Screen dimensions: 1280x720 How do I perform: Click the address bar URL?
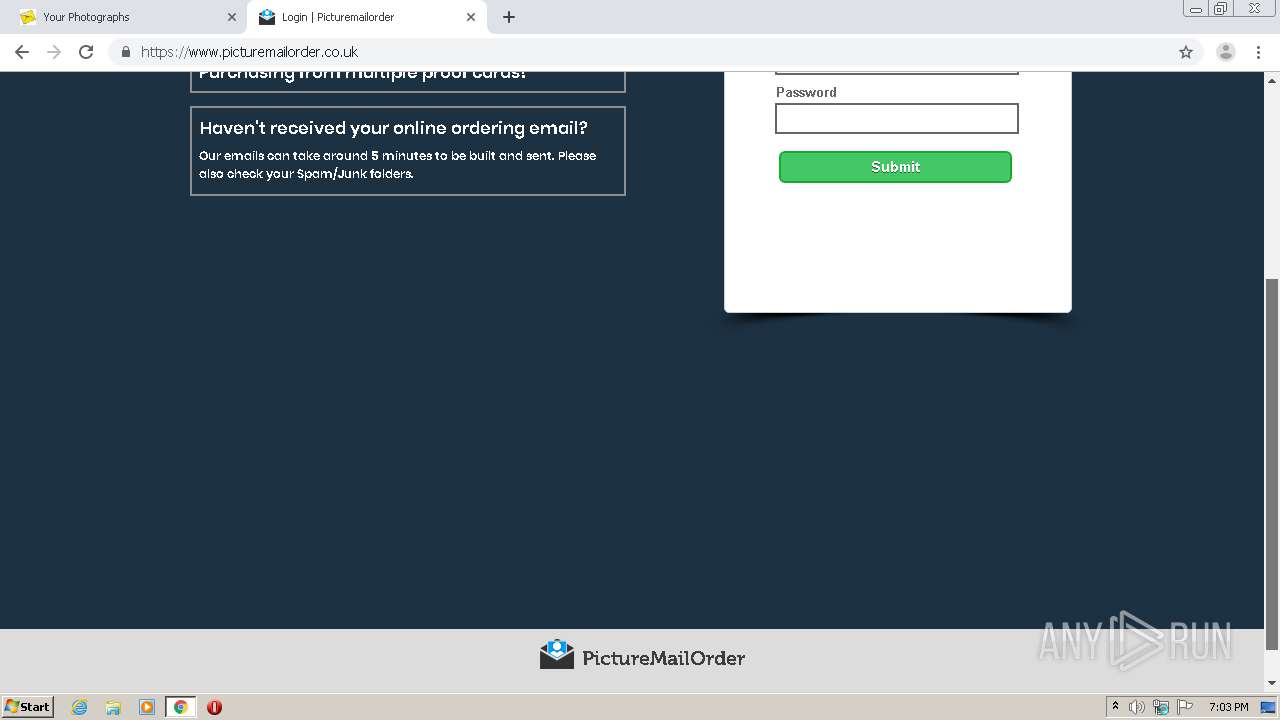click(249, 52)
